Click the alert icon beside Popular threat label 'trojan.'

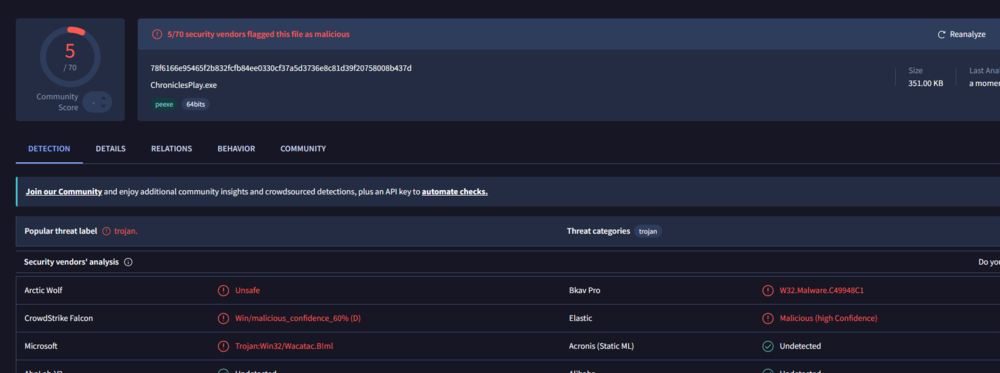coord(107,231)
